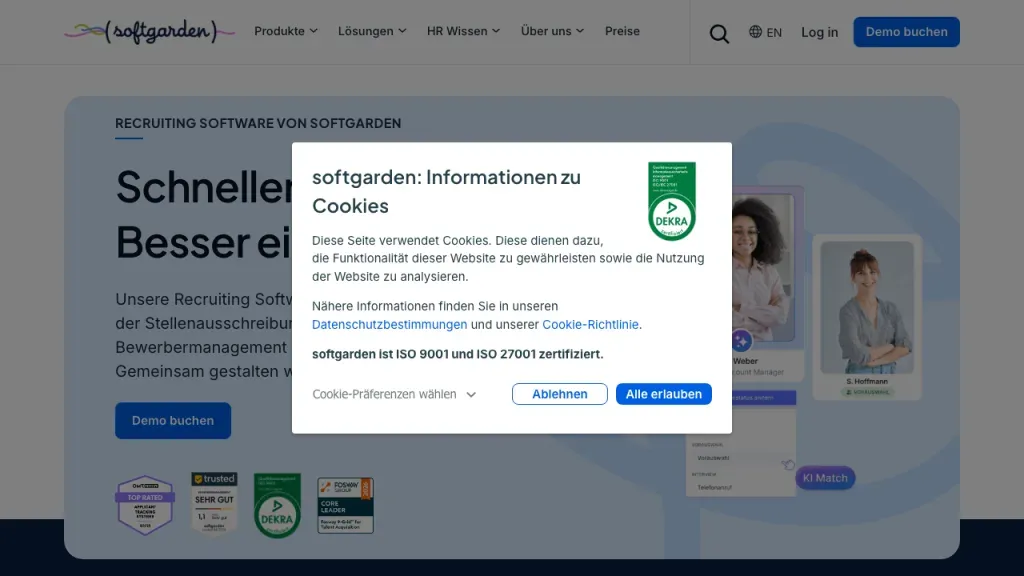1024x576 pixels.
Task: Click the KI Match pill
Action: (825, 478)
